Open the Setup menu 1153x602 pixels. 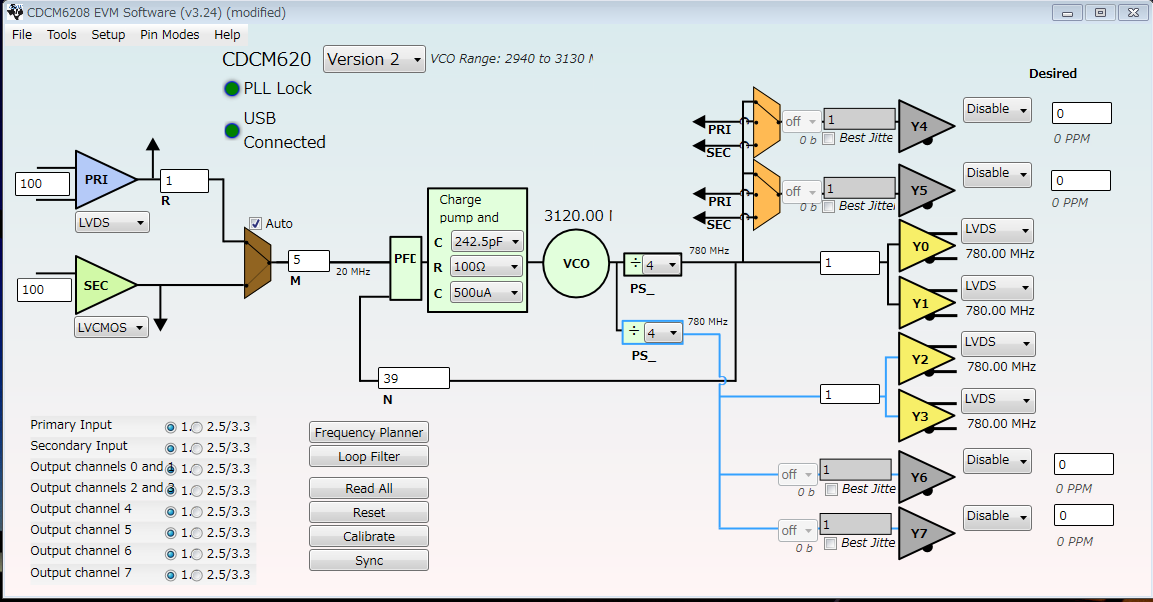(108, 35)
